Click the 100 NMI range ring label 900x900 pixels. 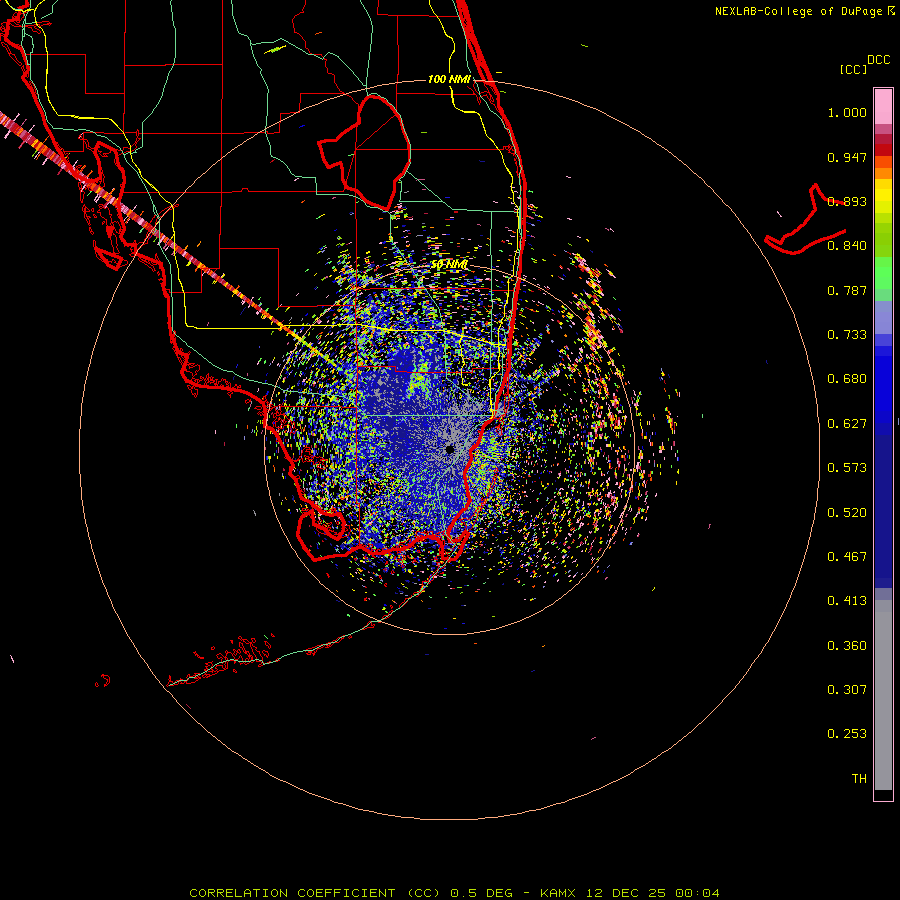pyautogui.click(x=449, y=79)
